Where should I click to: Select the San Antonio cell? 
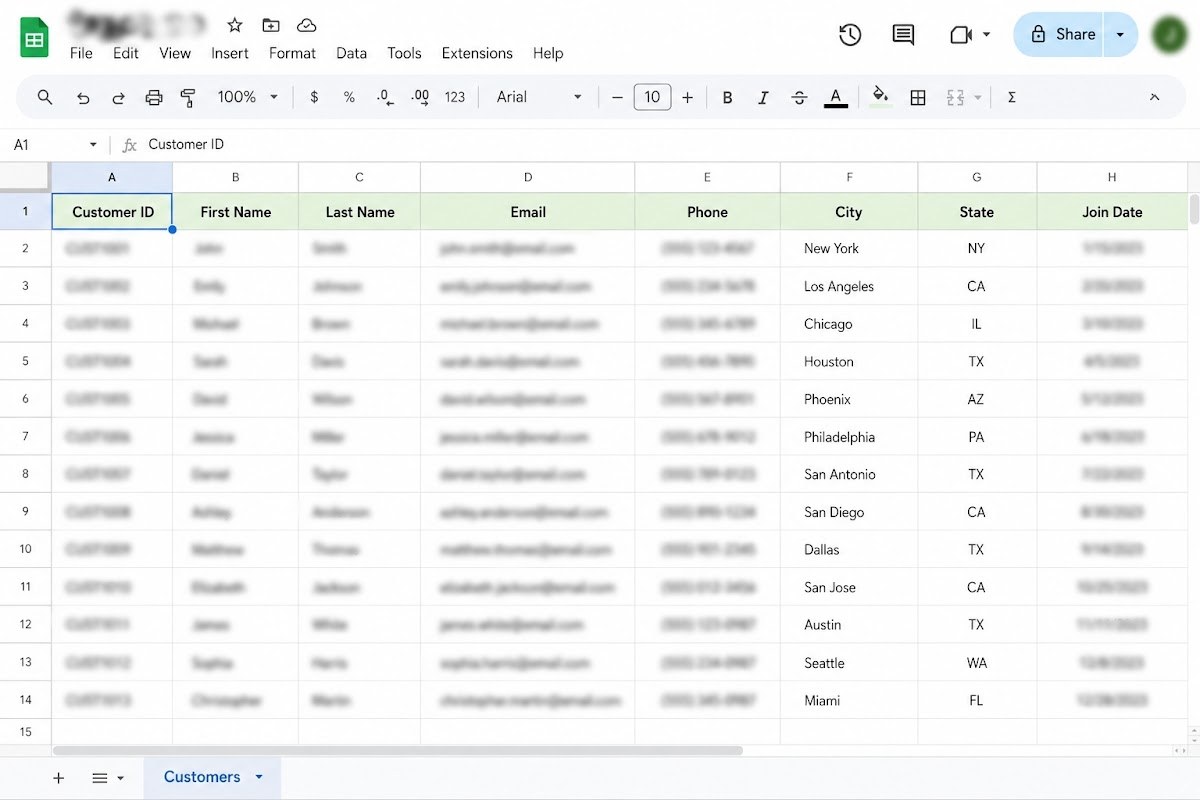[x=849, y=474]
